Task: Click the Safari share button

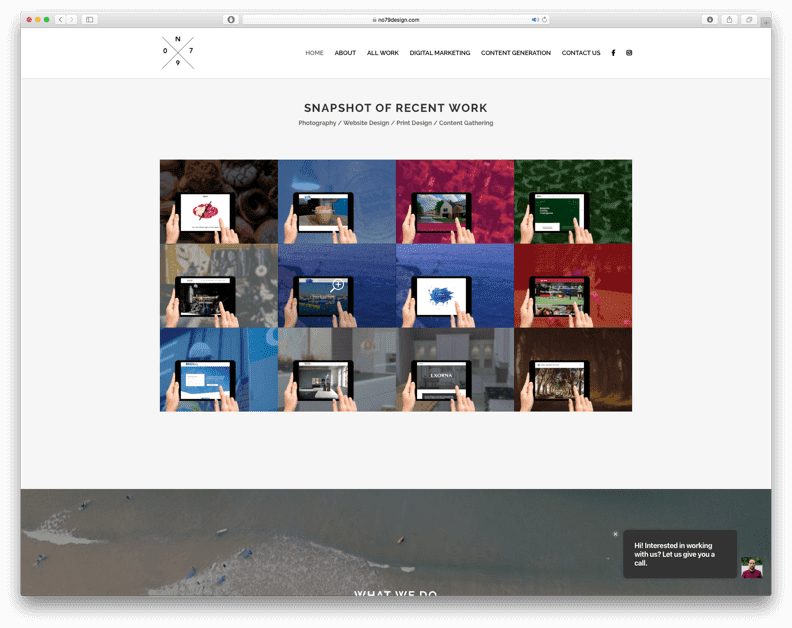Action: (x=729, y=20)
